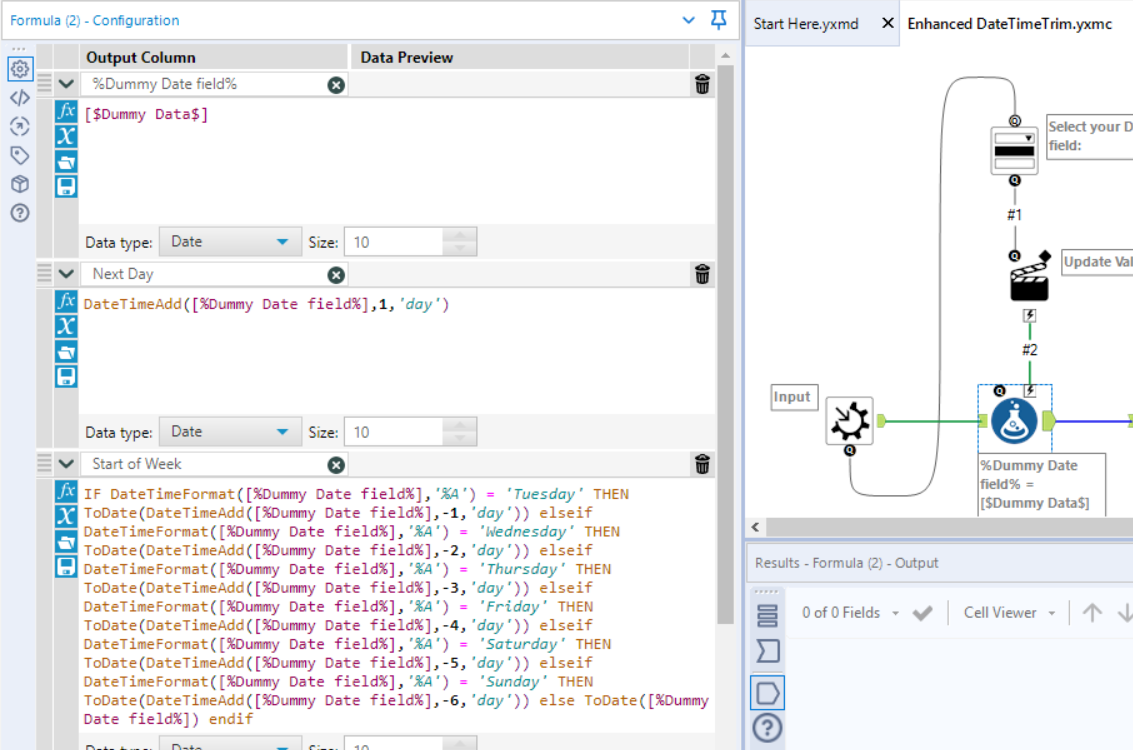Pin the Formula Configuration window

click(718, 20)
